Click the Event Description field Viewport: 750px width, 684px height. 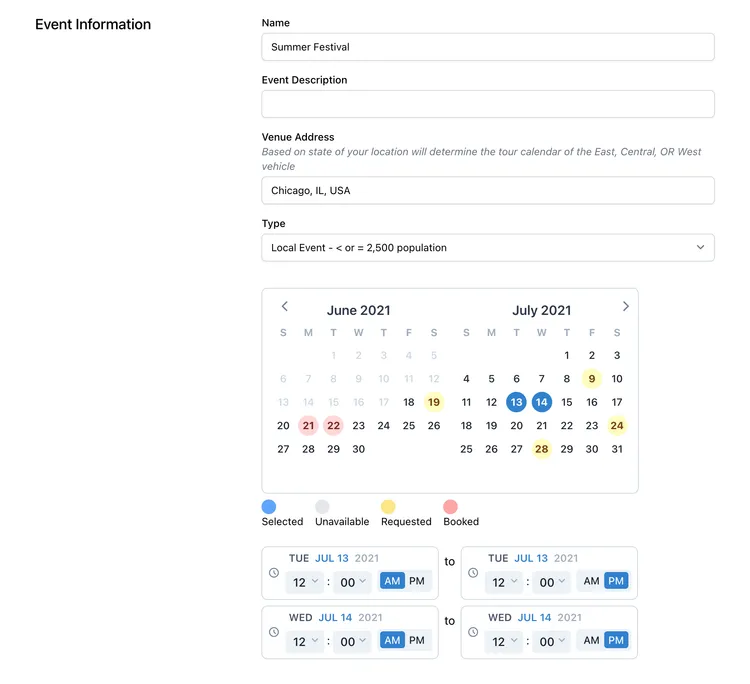[x=488, y=104]
